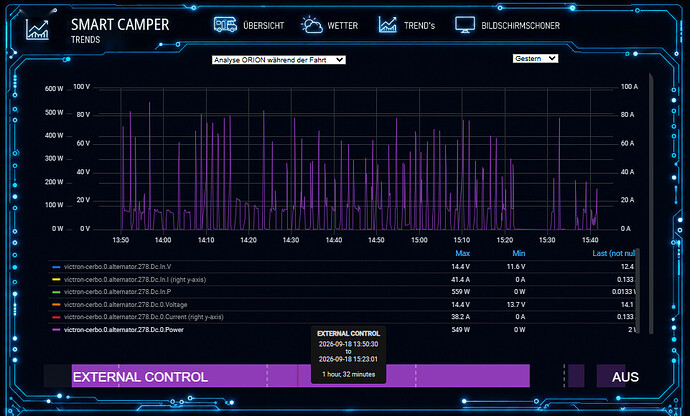Viewport: 690px width, 416px height.
Task: Click the 15:00 time axis label
Action: (419, 240)
